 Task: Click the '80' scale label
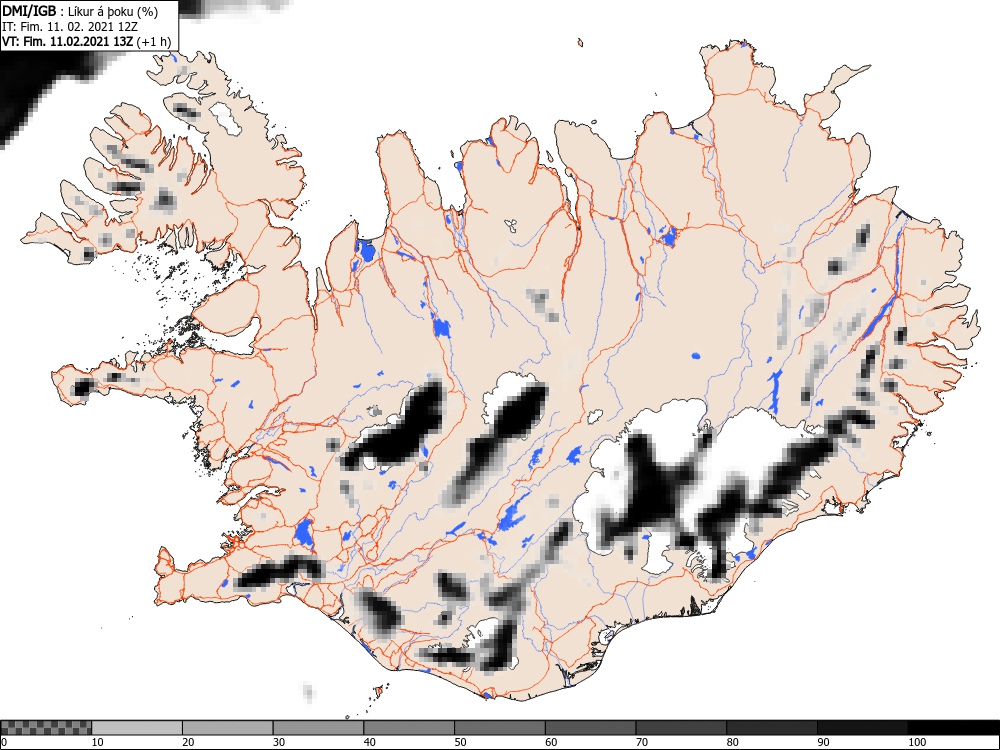point(733,742)
